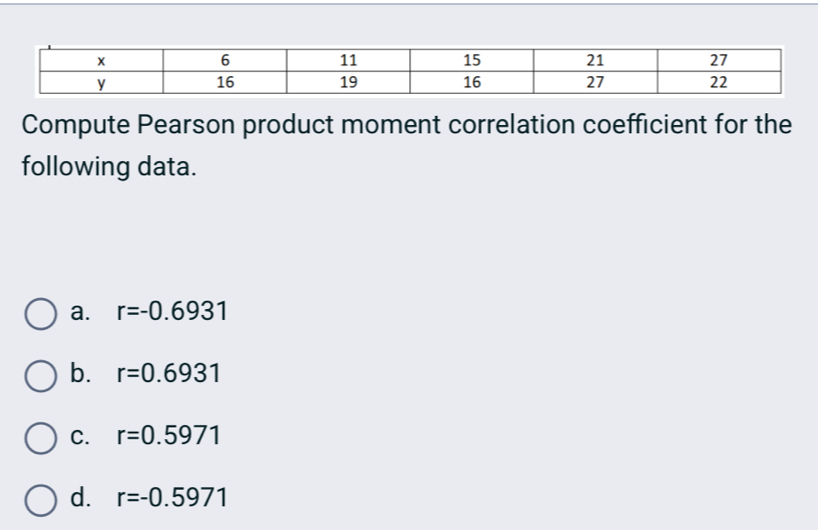Image resolution: width=818 pixels, height=530 pixels.
Task: Click the answer label text "r=-0.5971"
Action: coord(172,498)
